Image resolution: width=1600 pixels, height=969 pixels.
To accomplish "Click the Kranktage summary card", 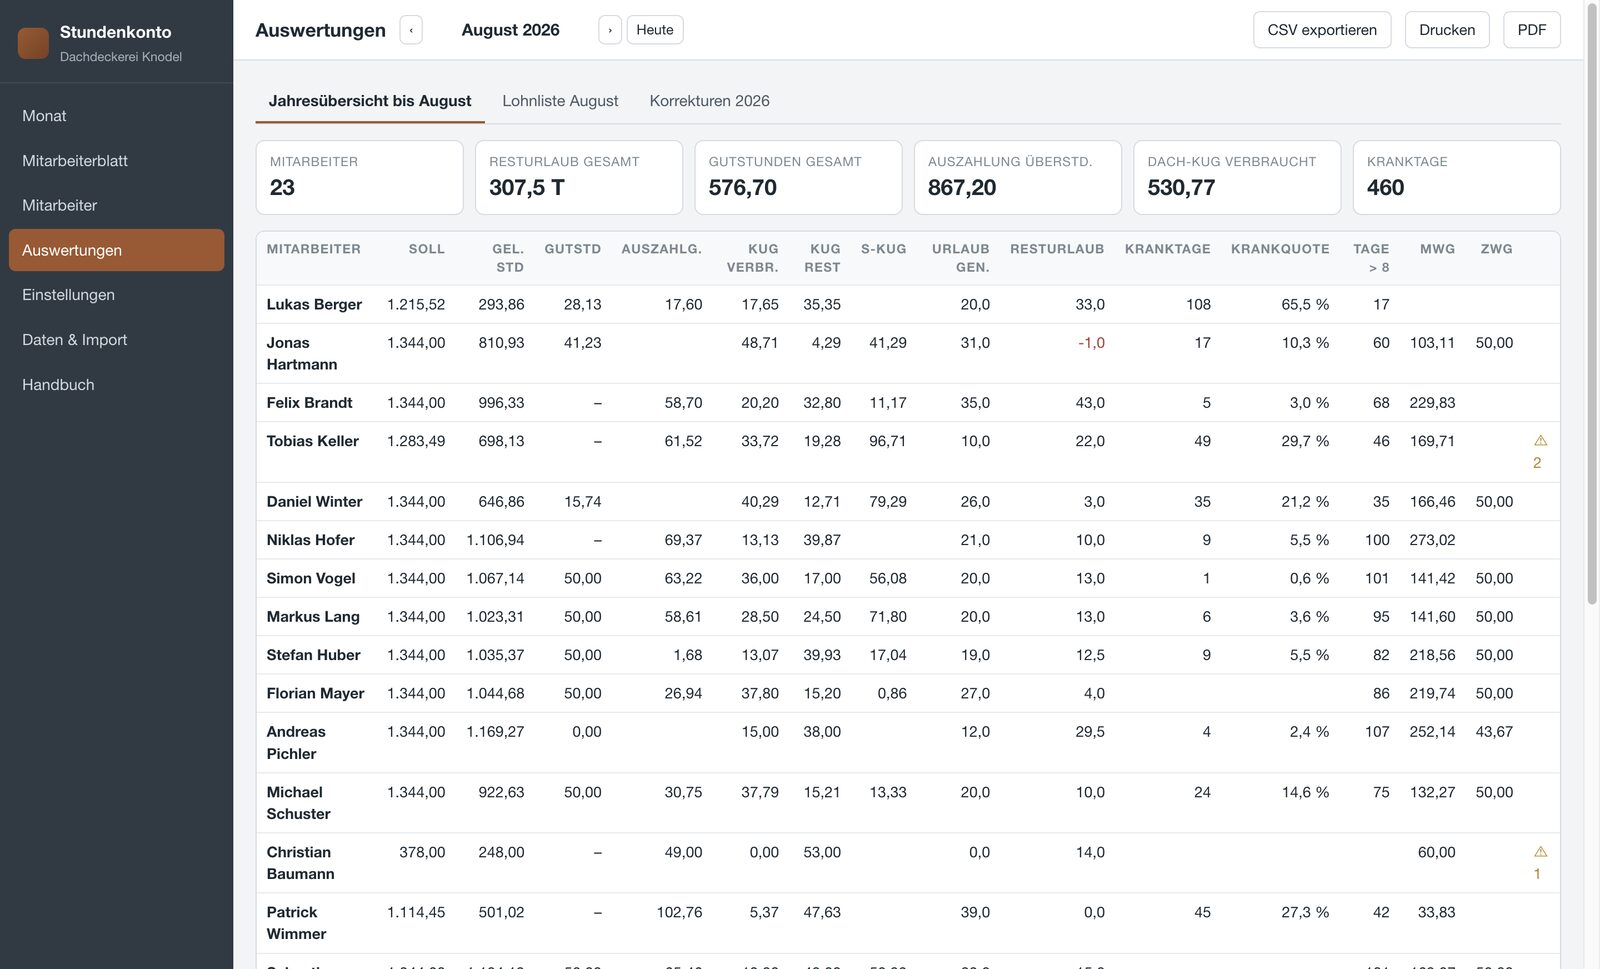I will pyautogui.click(x=1456, y=177).
